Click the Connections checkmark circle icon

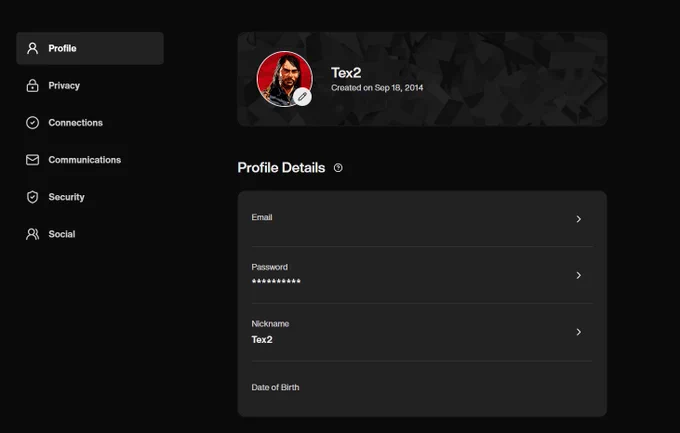click(x=33, y=123)
